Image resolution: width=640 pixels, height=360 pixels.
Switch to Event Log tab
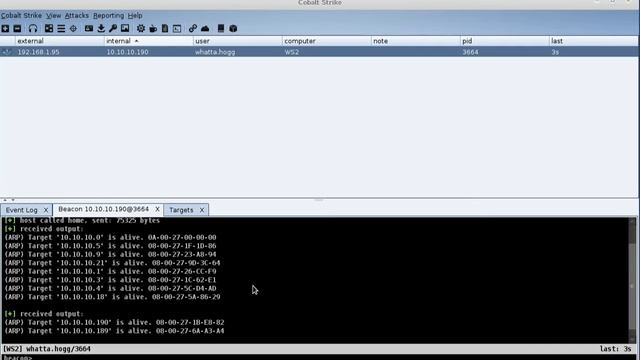pos(22,210)
